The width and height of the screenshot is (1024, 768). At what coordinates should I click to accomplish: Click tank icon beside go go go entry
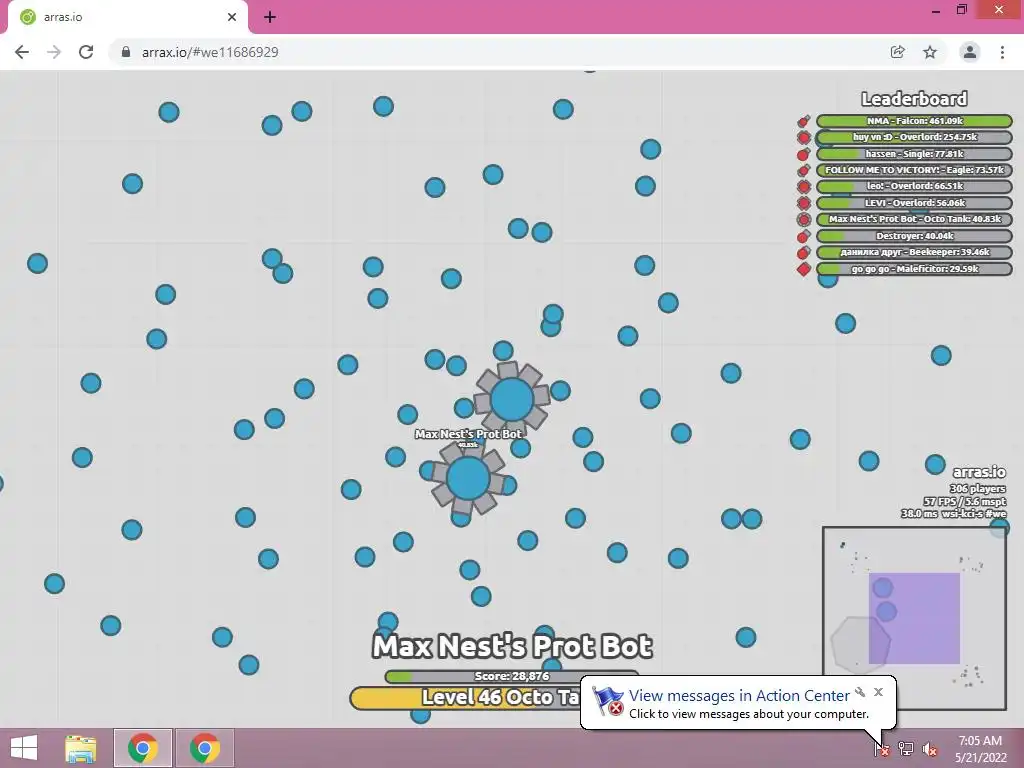[x=804, y=269]
